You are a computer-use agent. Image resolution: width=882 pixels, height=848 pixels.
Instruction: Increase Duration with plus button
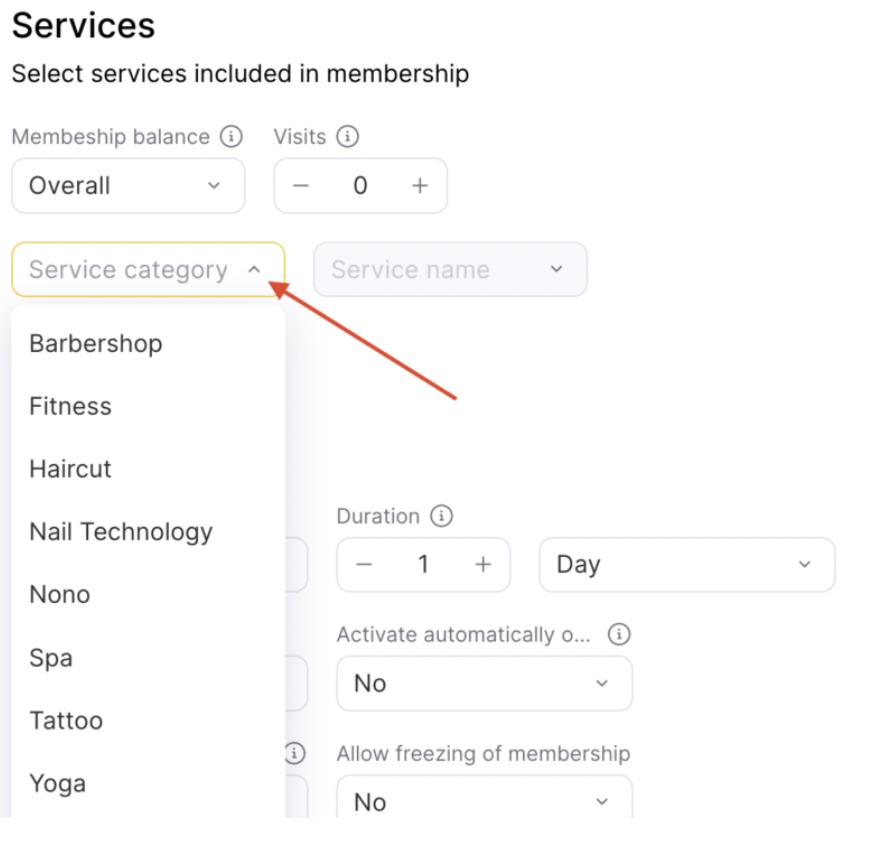(483, 565)
